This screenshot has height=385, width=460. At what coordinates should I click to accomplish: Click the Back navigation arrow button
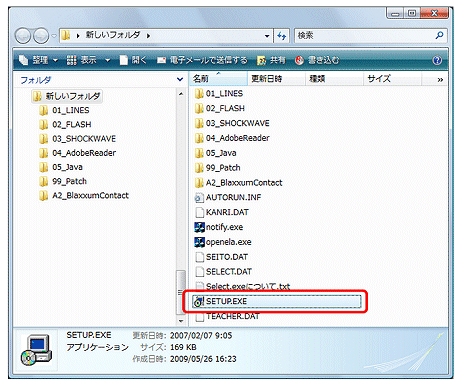pos(23,36)
